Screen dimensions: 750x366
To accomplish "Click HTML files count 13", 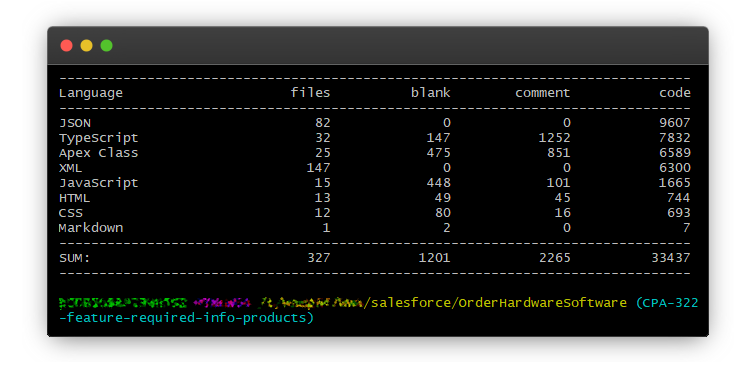I will 323,198.
